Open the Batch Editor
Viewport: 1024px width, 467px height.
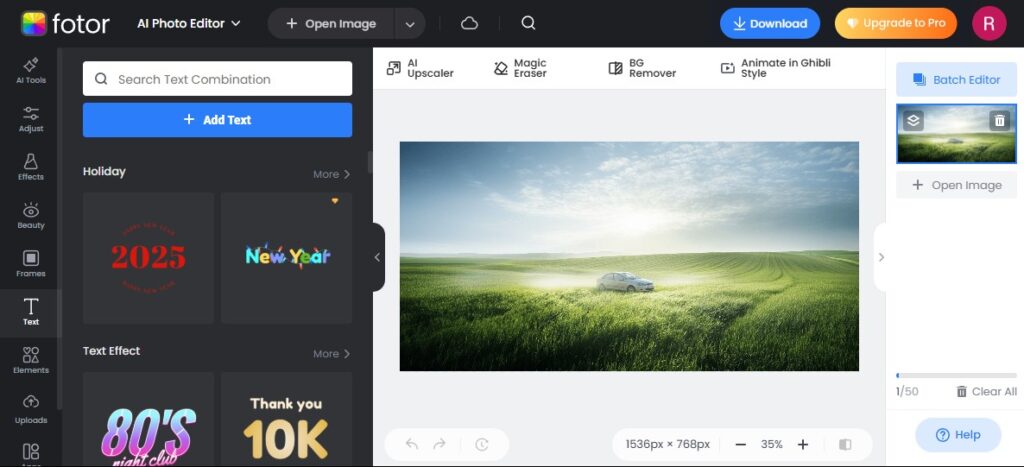click(956, 80)
